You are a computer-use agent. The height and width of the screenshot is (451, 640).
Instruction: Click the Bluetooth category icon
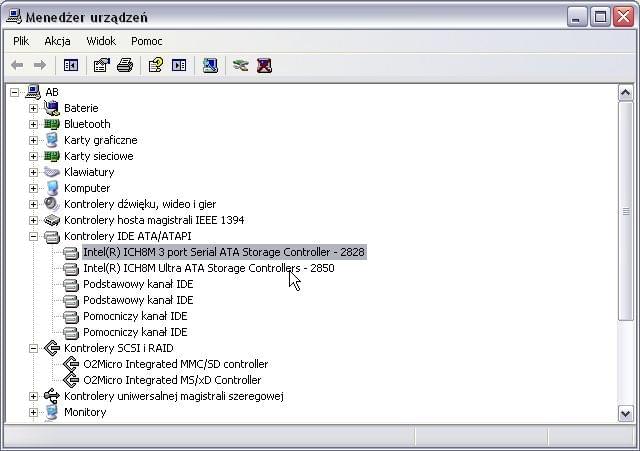click(52, 124)
